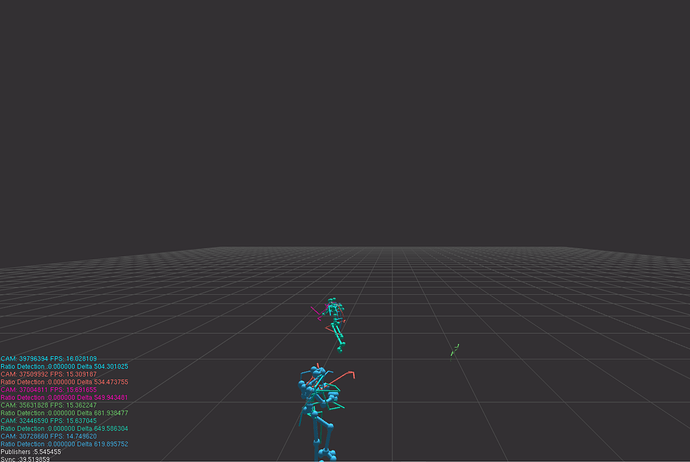Select the CAM 37509992 FPS line
The image size is (690, 462).
pyautogui.click(x=48, y=374)
